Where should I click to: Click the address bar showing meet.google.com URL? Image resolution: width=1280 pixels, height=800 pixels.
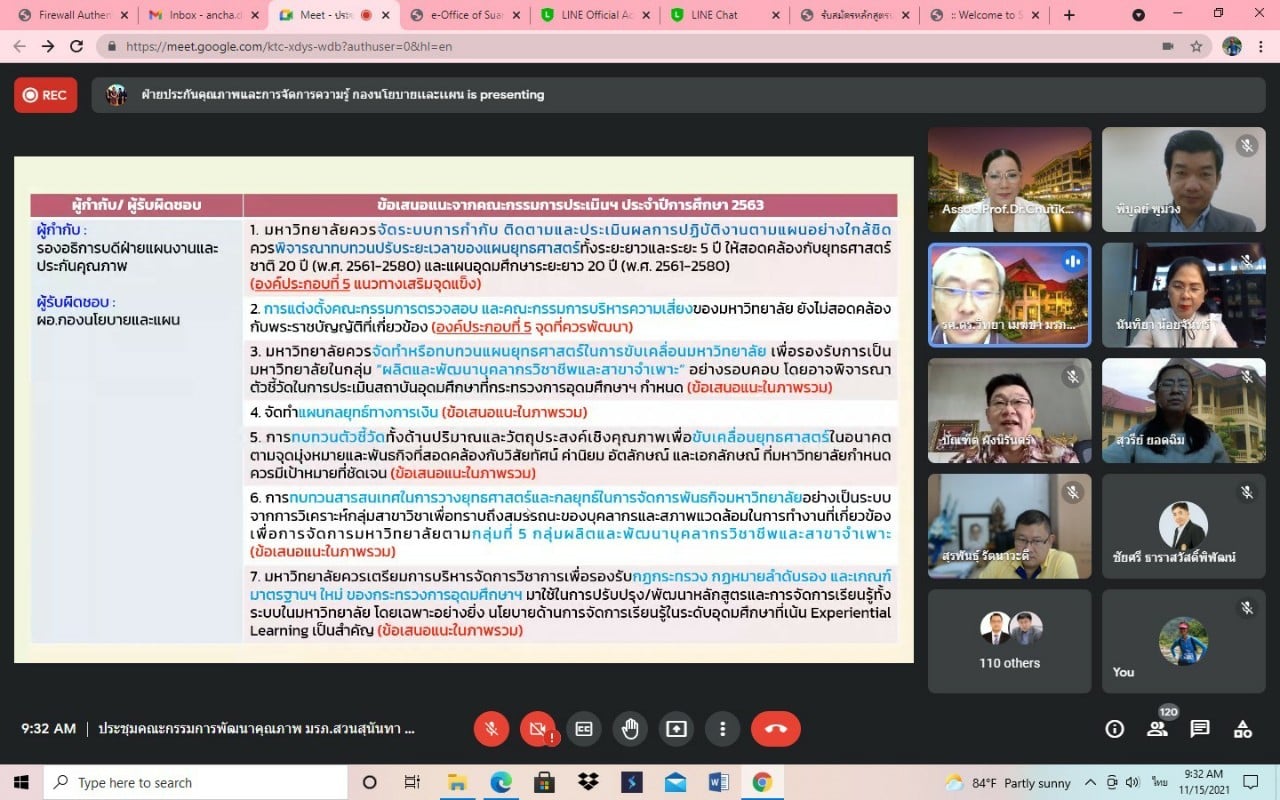click(x=600, y=46)
